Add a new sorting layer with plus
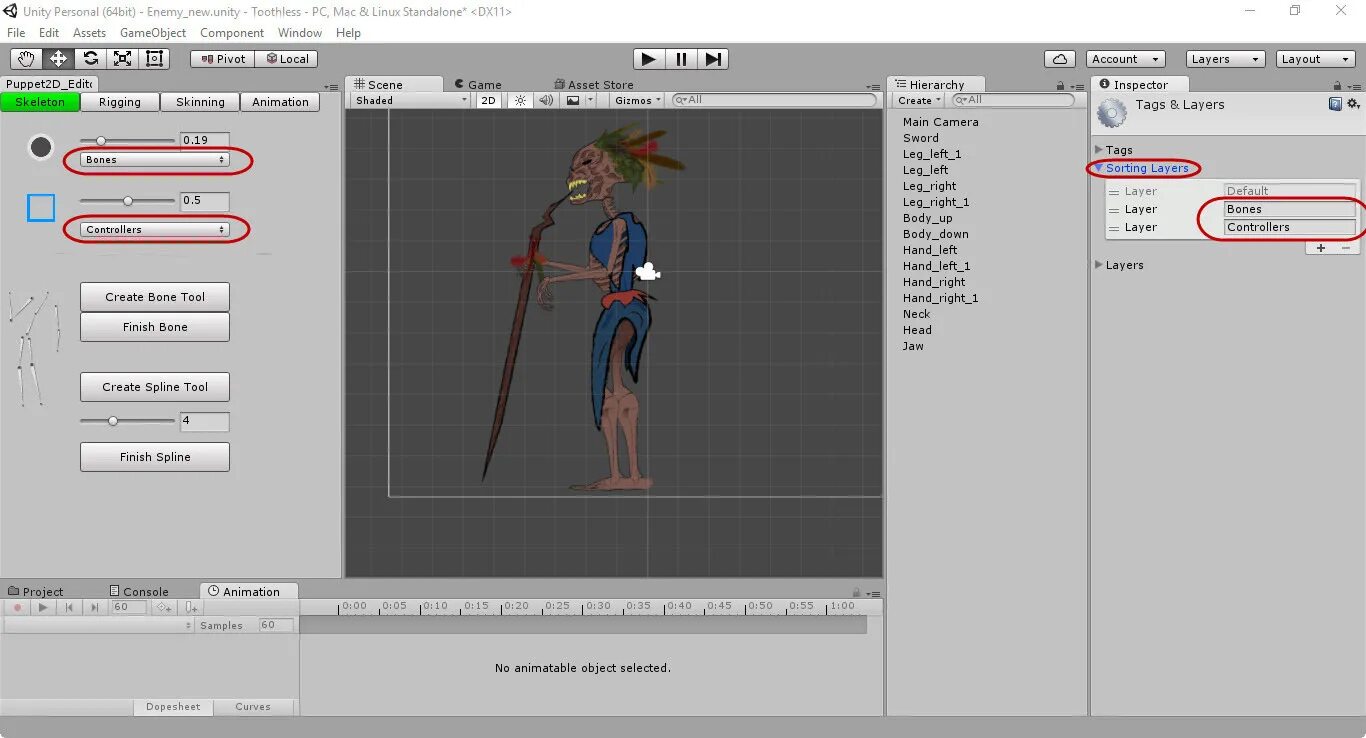This screenshot has width=1366, height=738. click(x=1321, y=248)
